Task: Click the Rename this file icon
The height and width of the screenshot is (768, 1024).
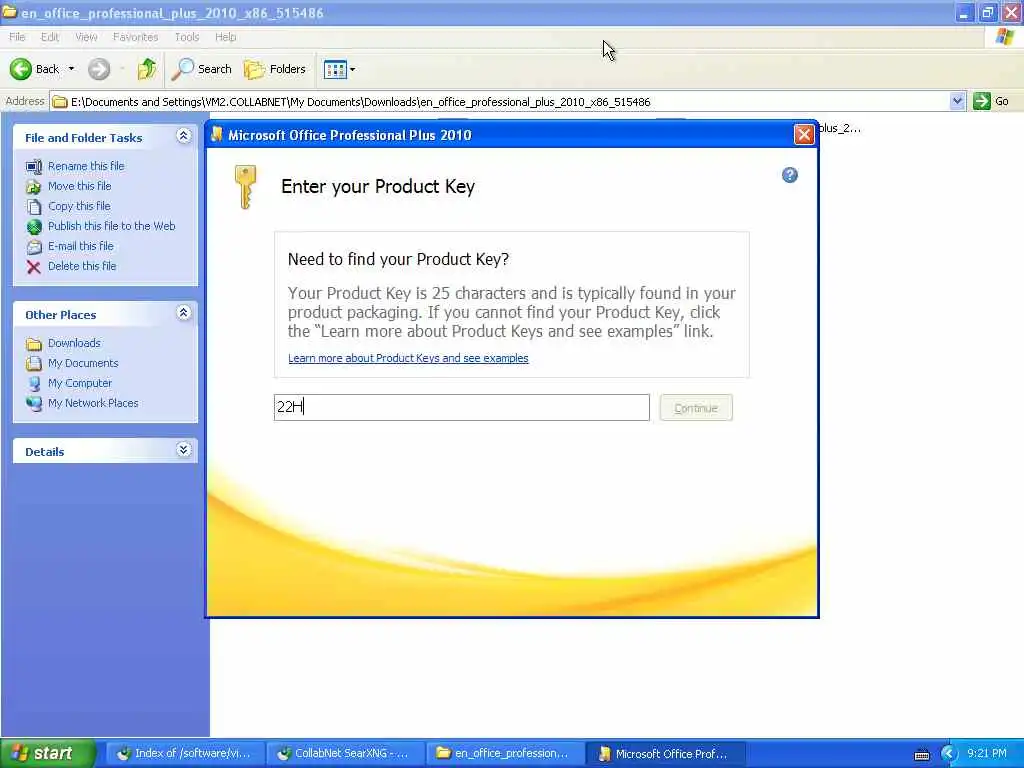Action: 34,167
